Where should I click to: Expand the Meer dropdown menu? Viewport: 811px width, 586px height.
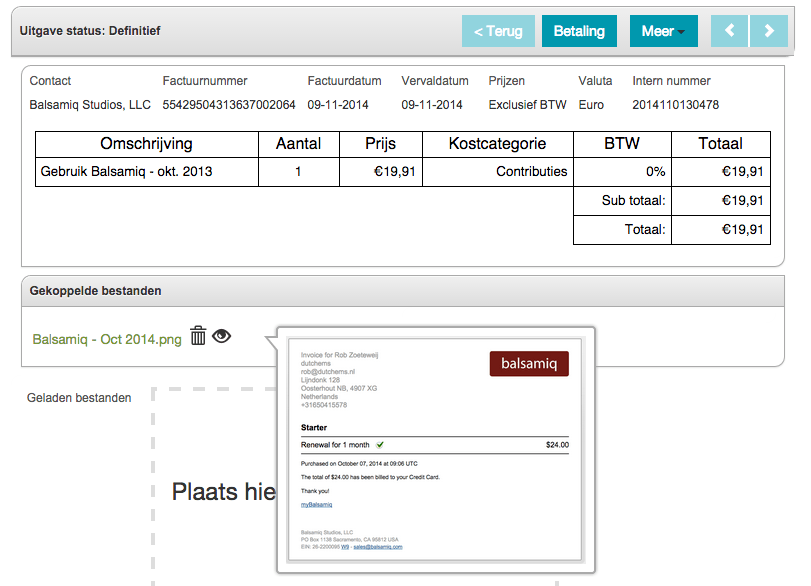(664, 31)
